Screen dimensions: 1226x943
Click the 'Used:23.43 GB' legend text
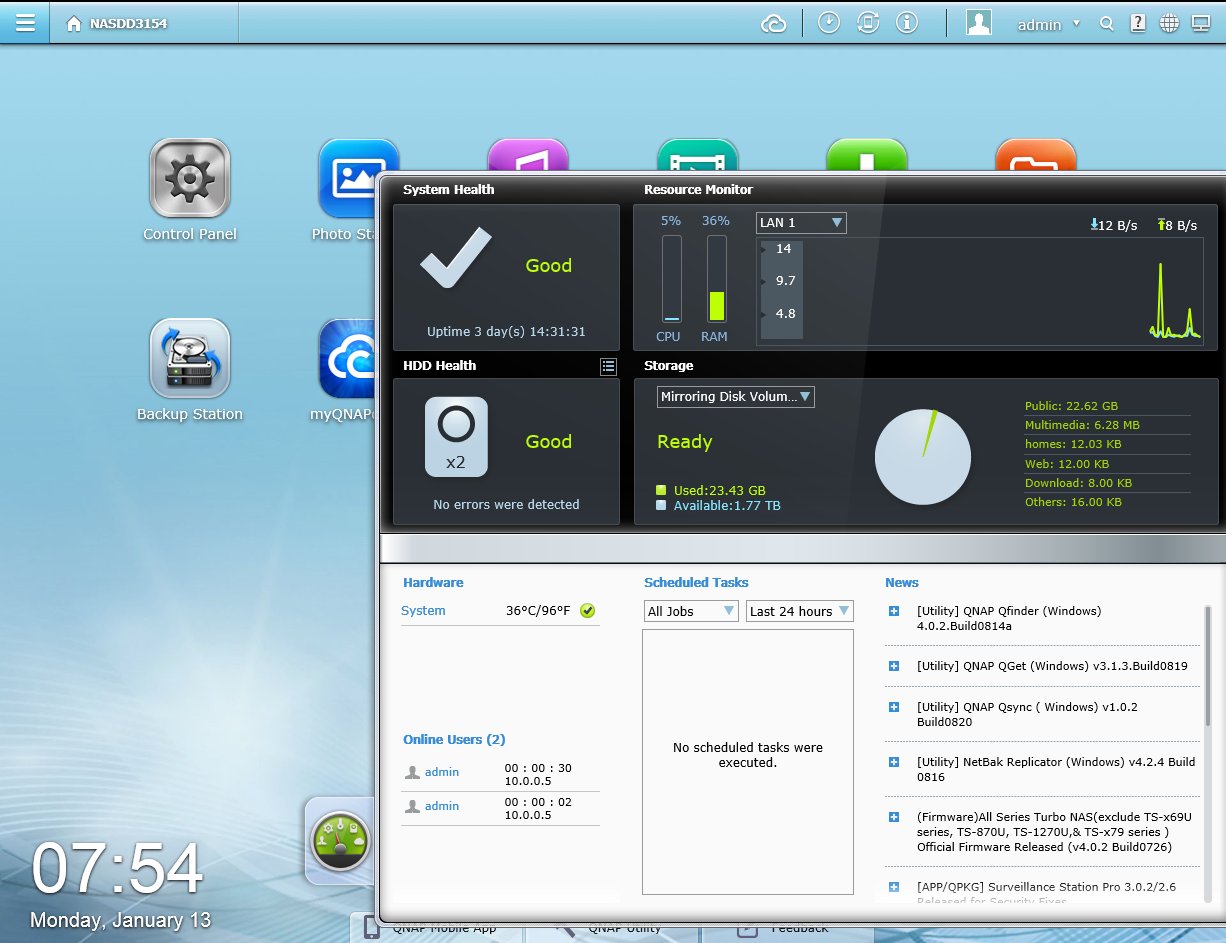click(x=720, y=490)
